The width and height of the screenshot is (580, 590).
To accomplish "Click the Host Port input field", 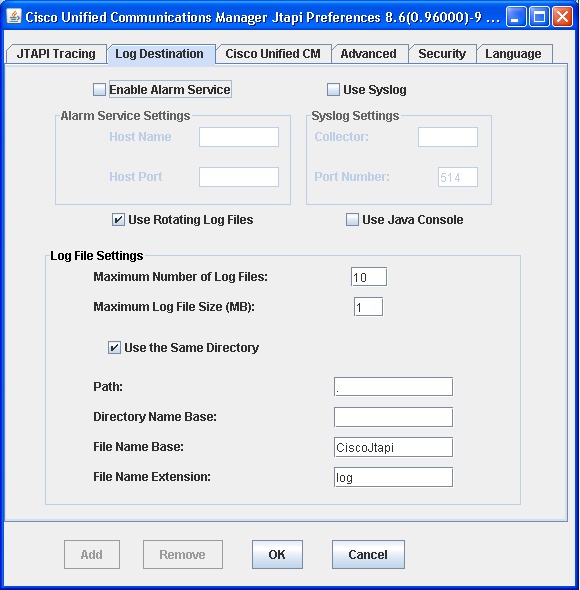I will [239, 177].
